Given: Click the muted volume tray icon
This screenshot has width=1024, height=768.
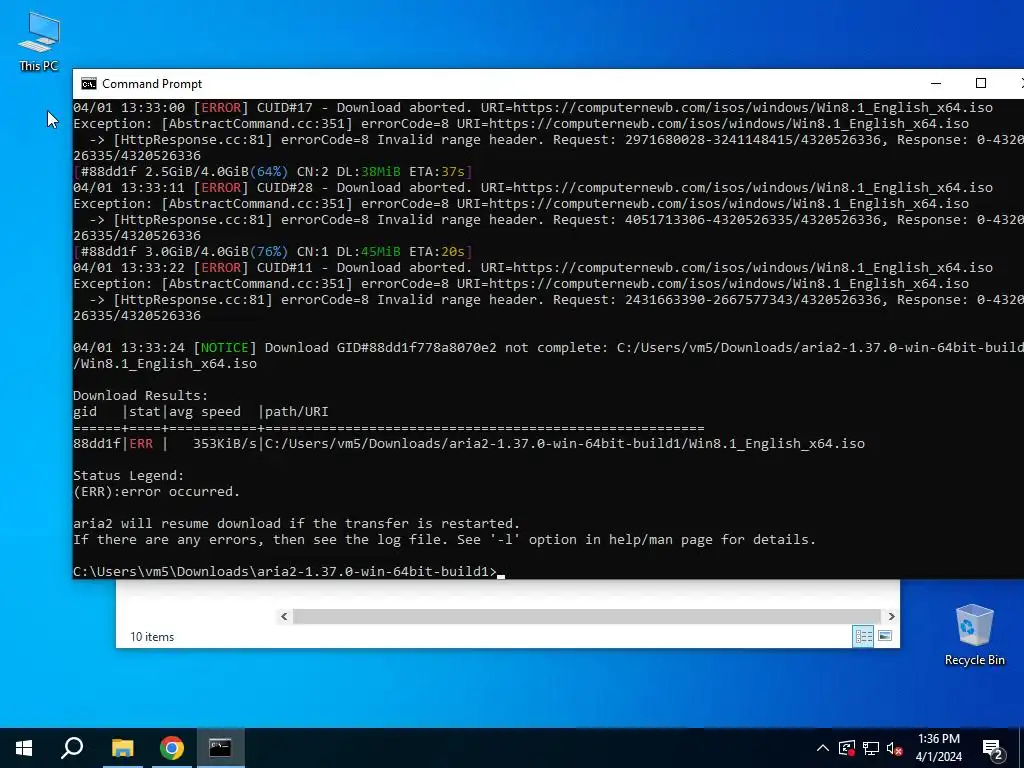Looking at the screenshot, I should [x=895, y=748].
